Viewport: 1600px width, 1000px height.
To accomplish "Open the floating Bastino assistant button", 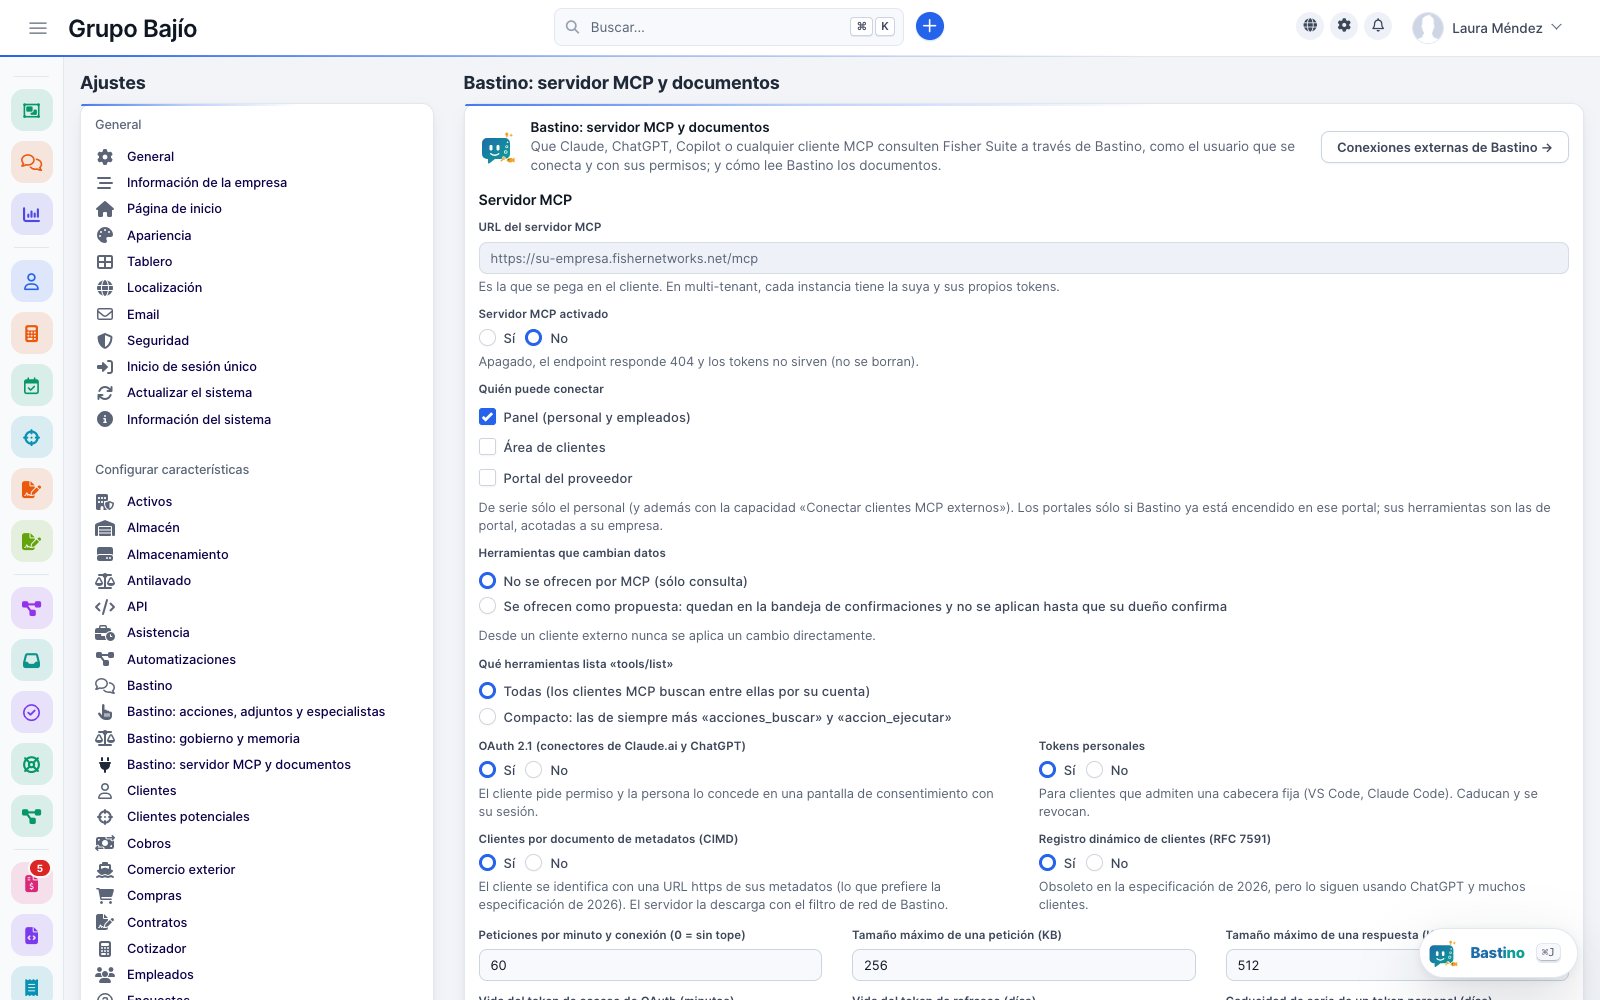I will (x=1498, y=953).
